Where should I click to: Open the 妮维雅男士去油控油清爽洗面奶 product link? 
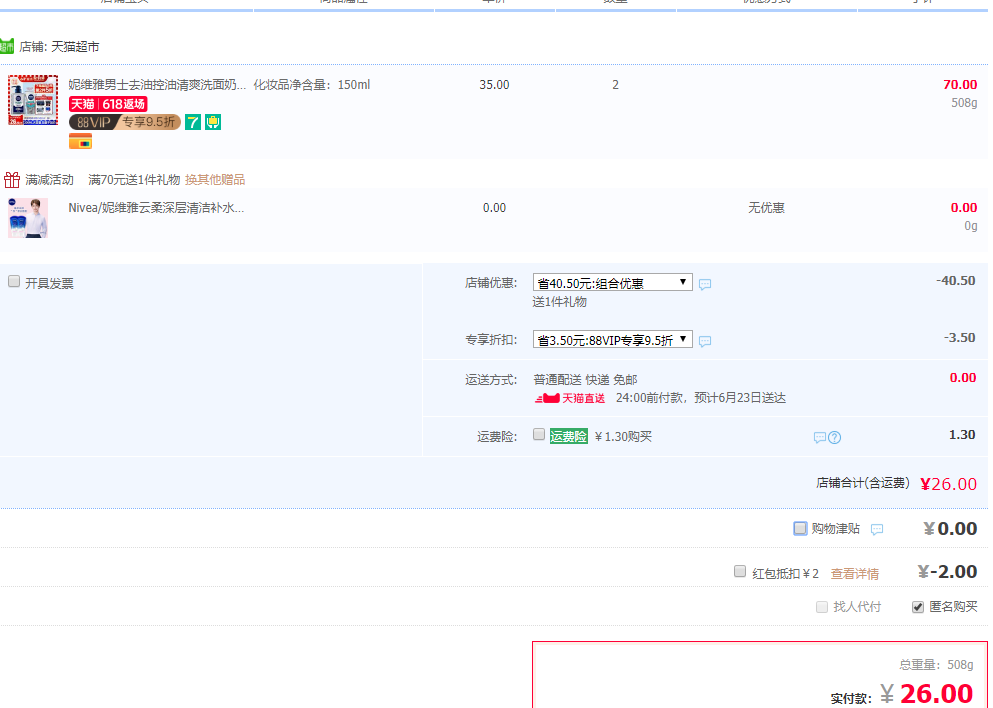[157, 85]
